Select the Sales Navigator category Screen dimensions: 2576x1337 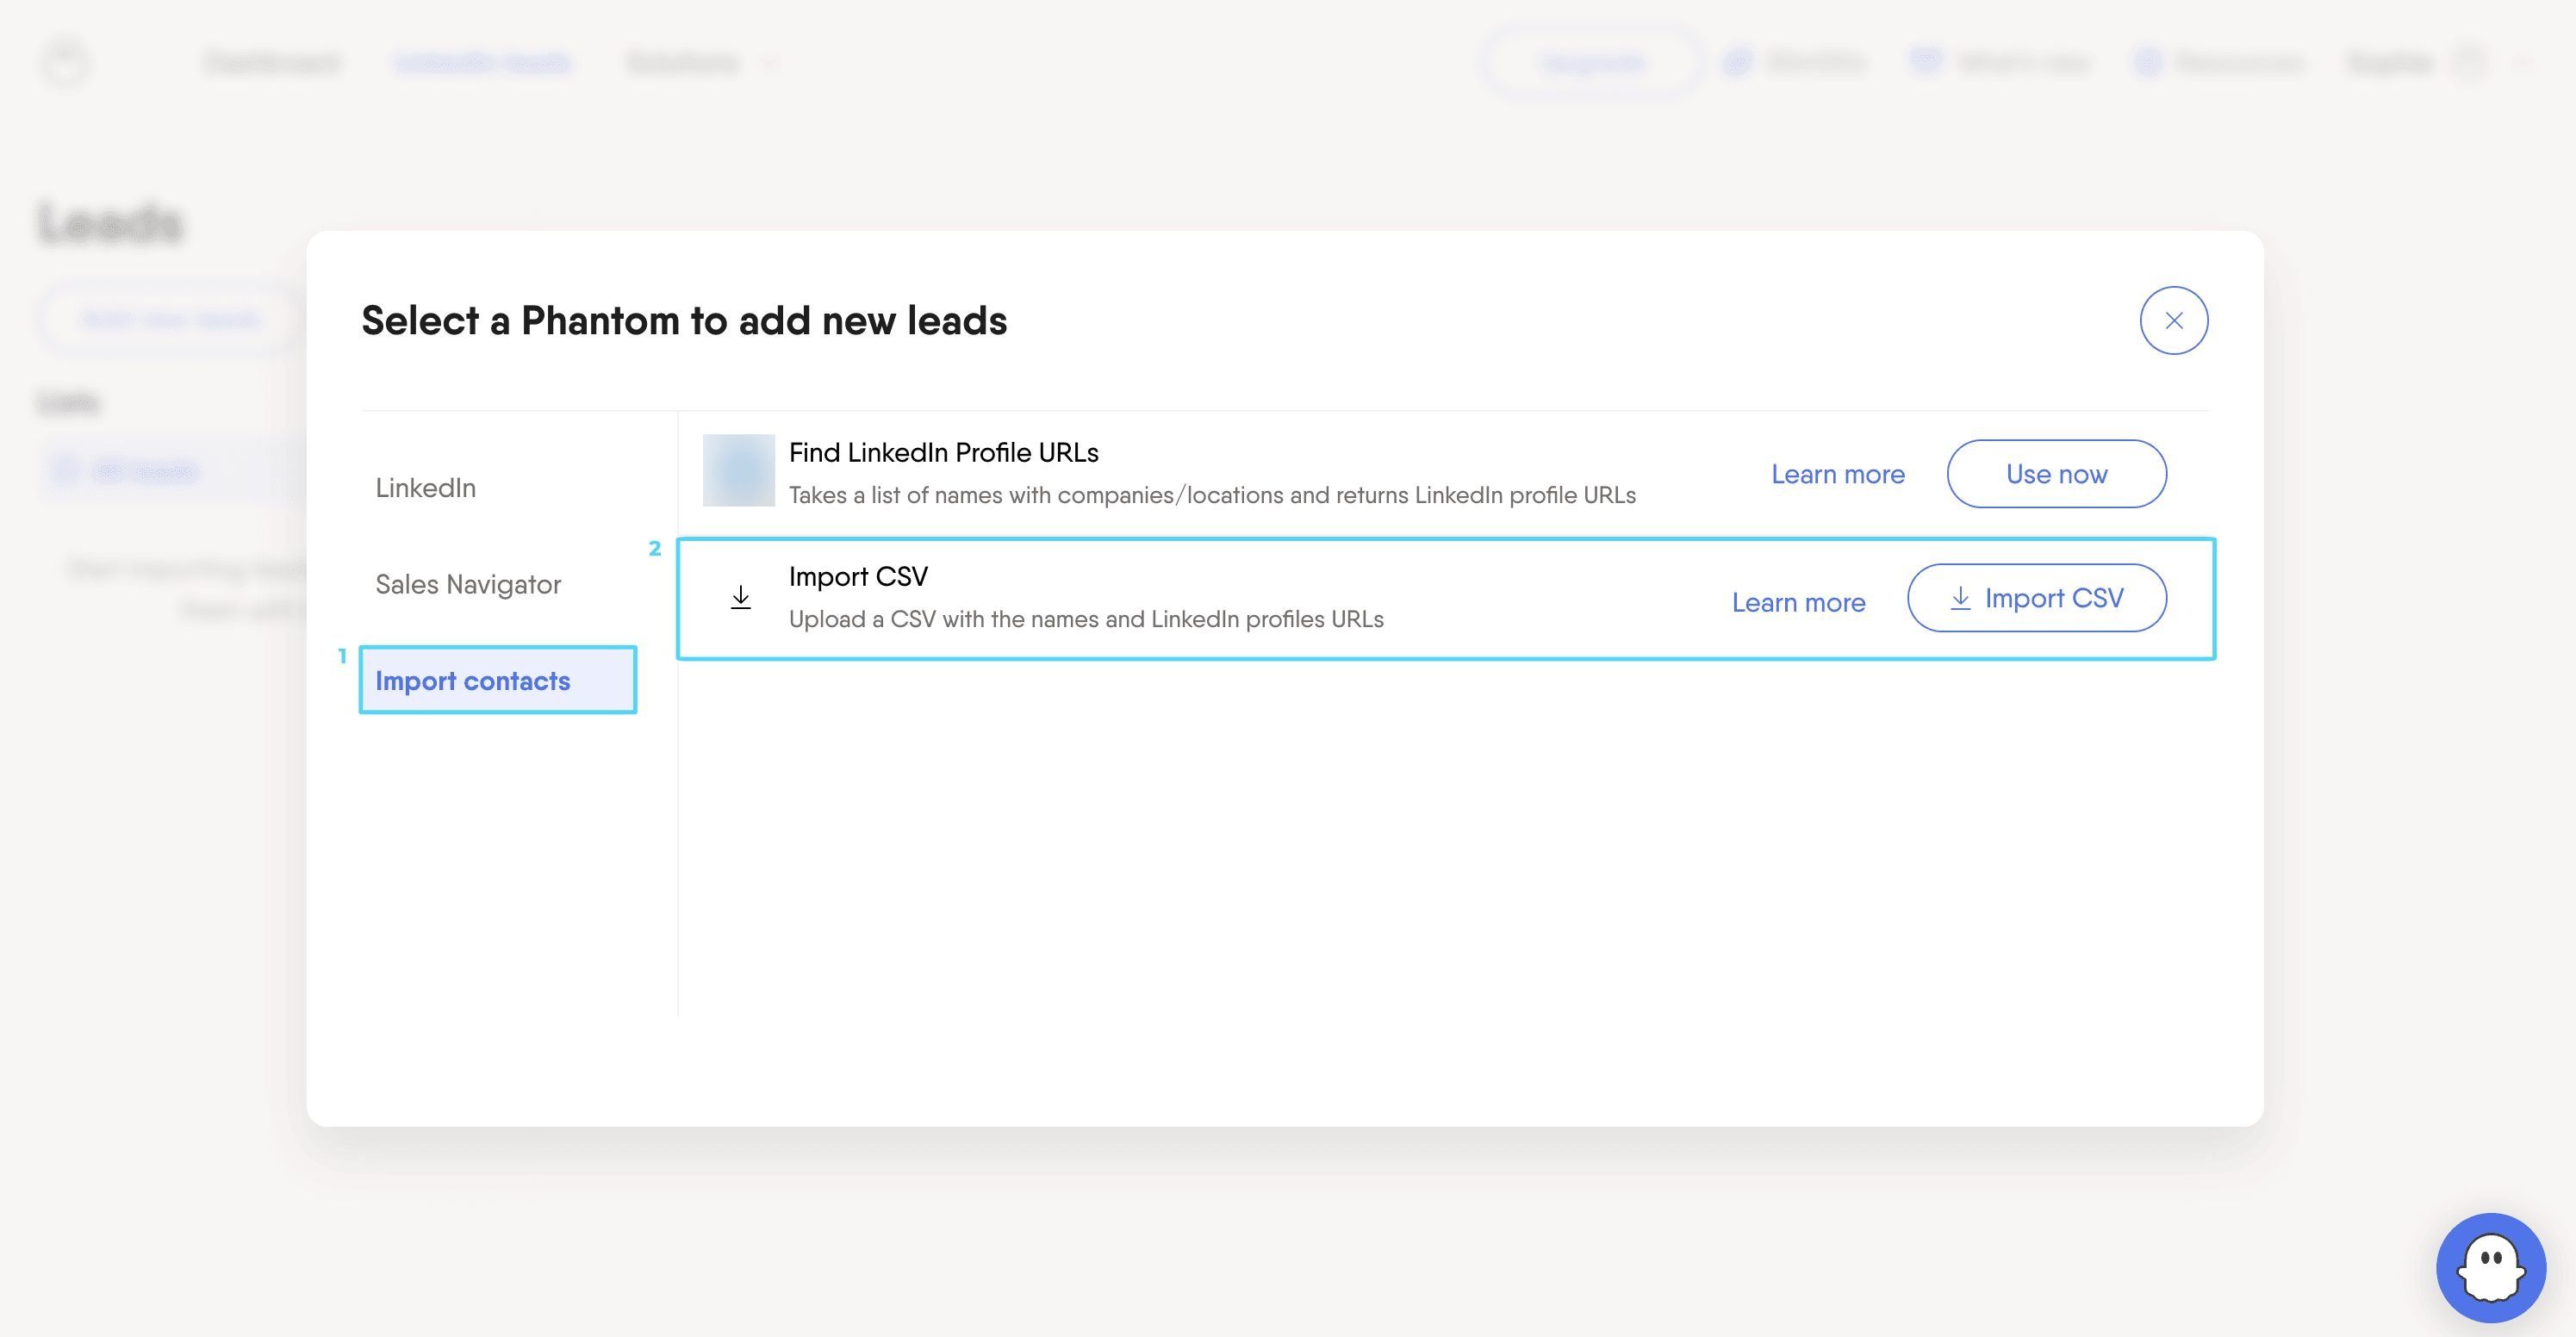coord(468,584)
